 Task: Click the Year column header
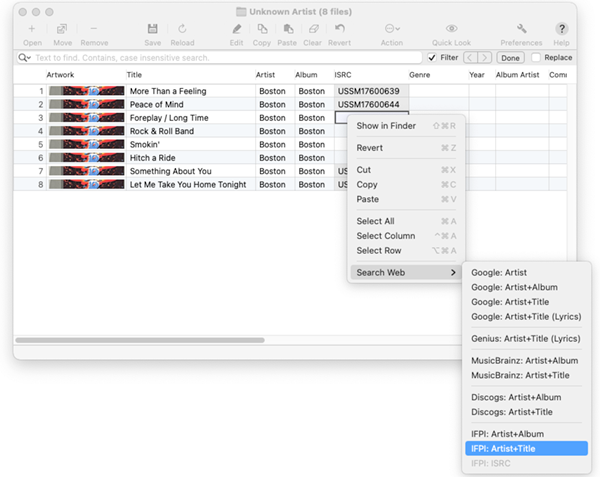pos(481,75)
